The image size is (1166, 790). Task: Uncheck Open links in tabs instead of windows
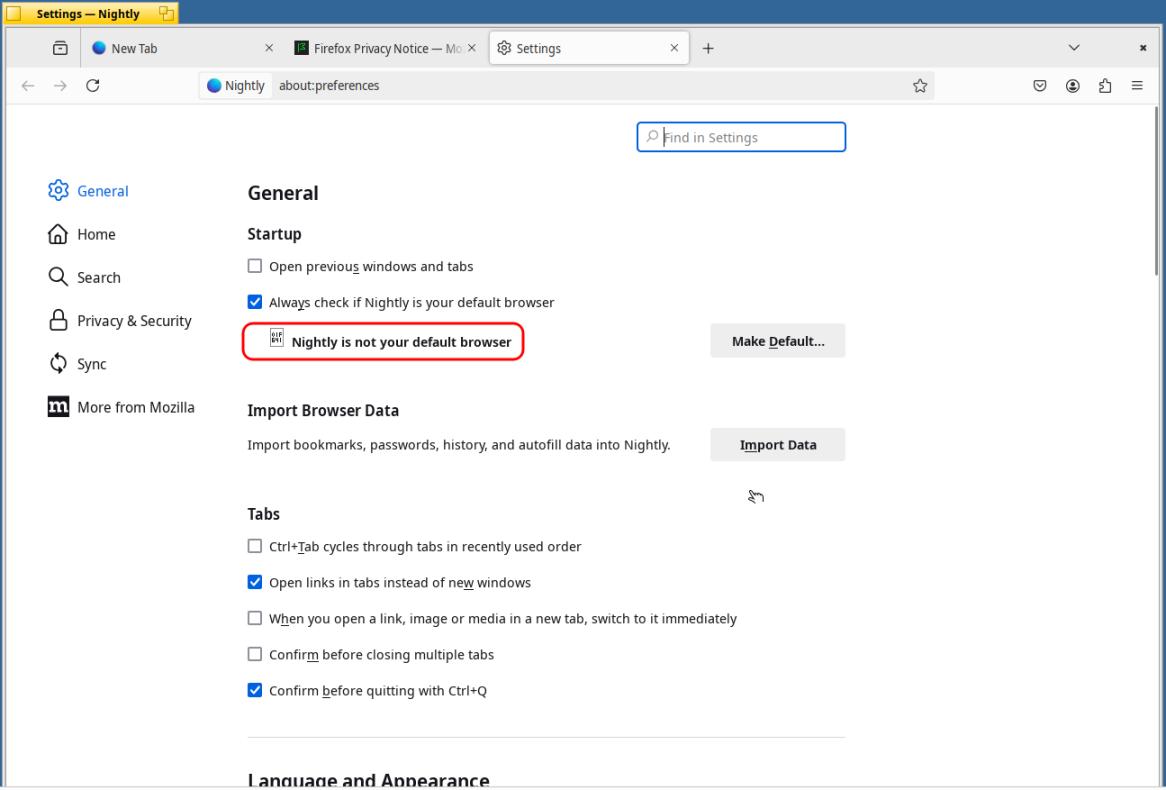255,582
